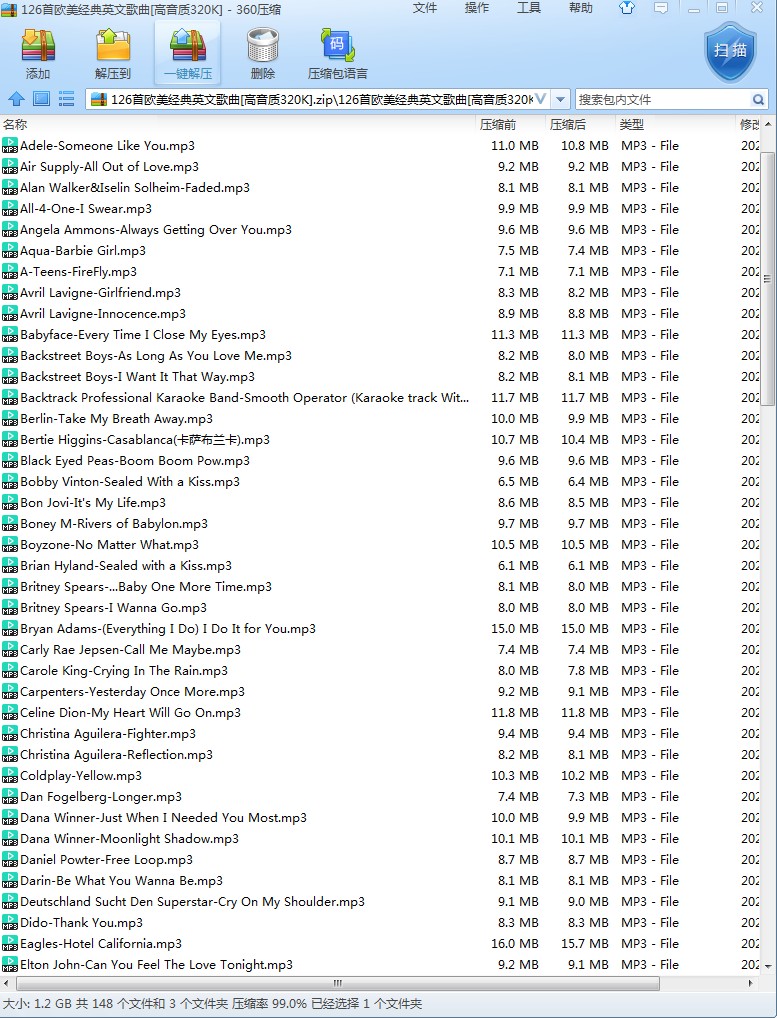Click the blue 扫描 scan shield

(730, 52)
